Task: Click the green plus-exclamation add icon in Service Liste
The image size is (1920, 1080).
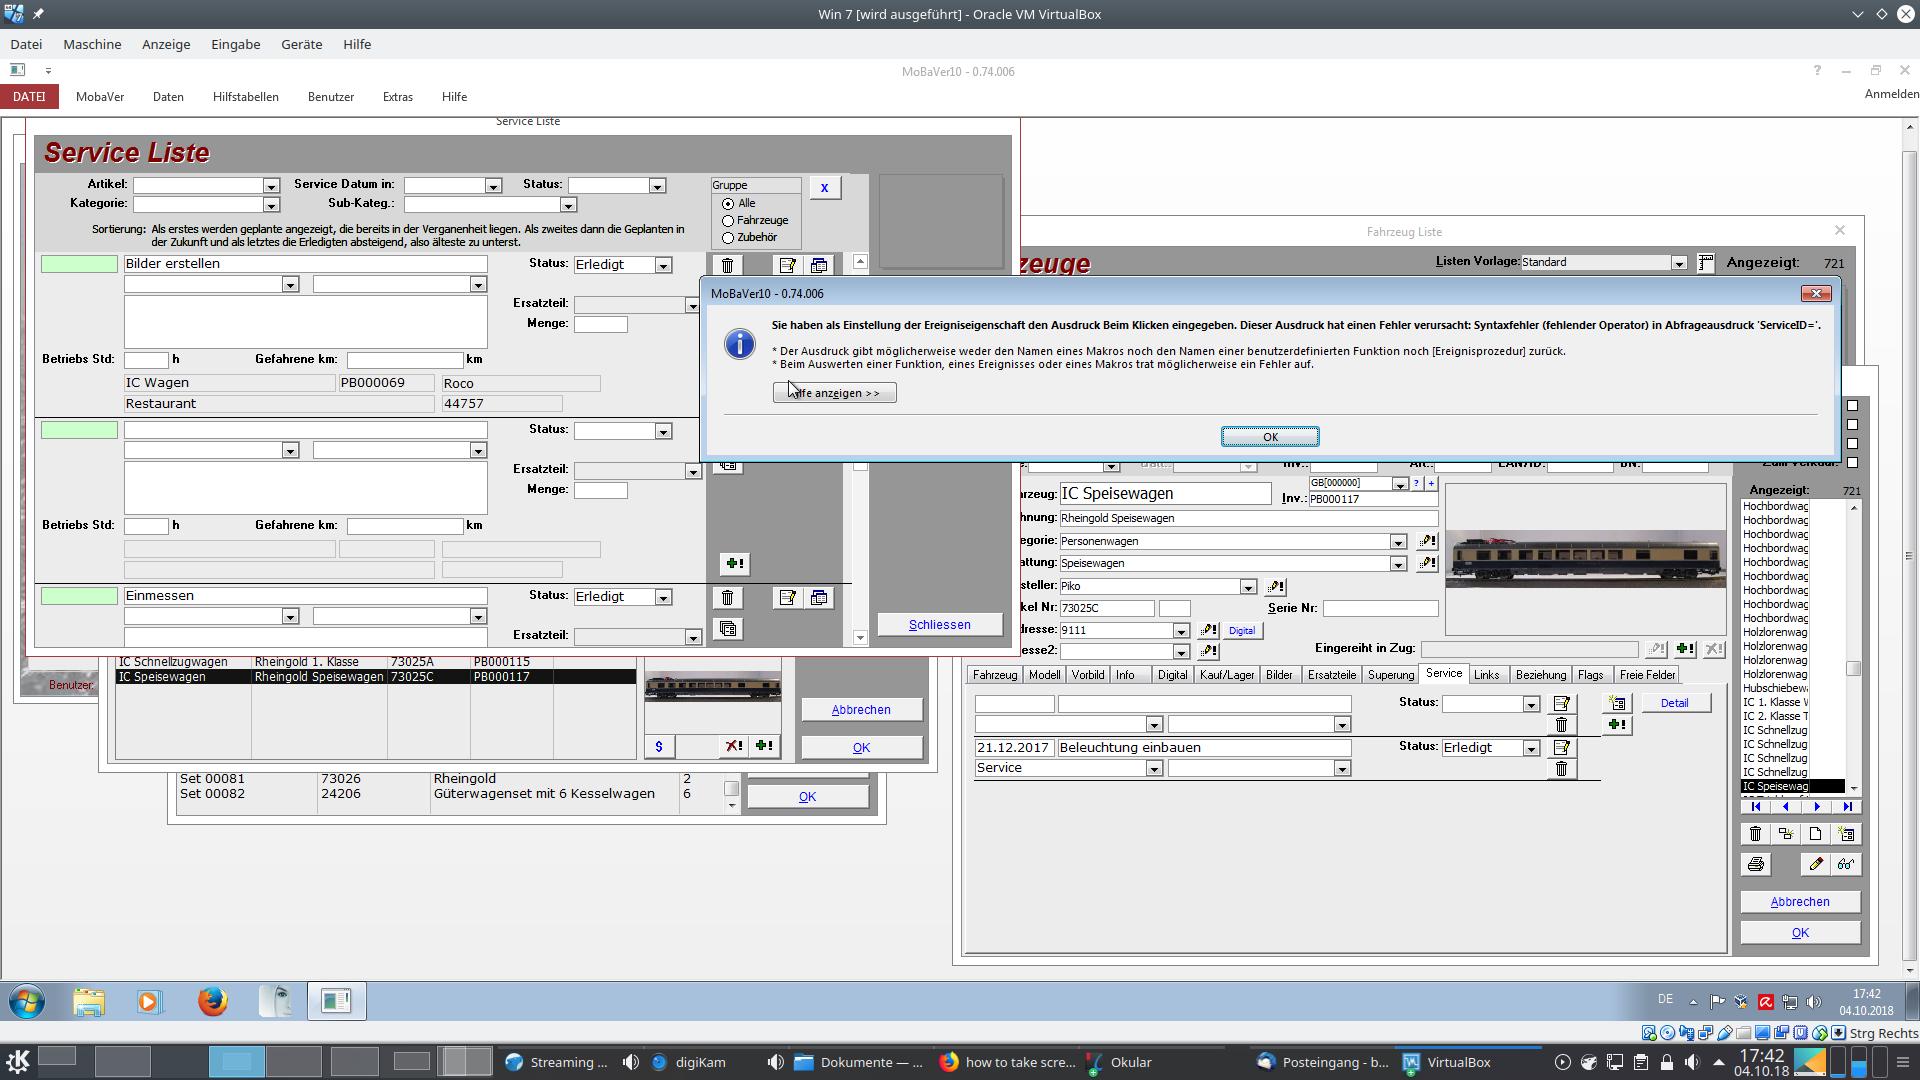Action: tap(735, 564)
